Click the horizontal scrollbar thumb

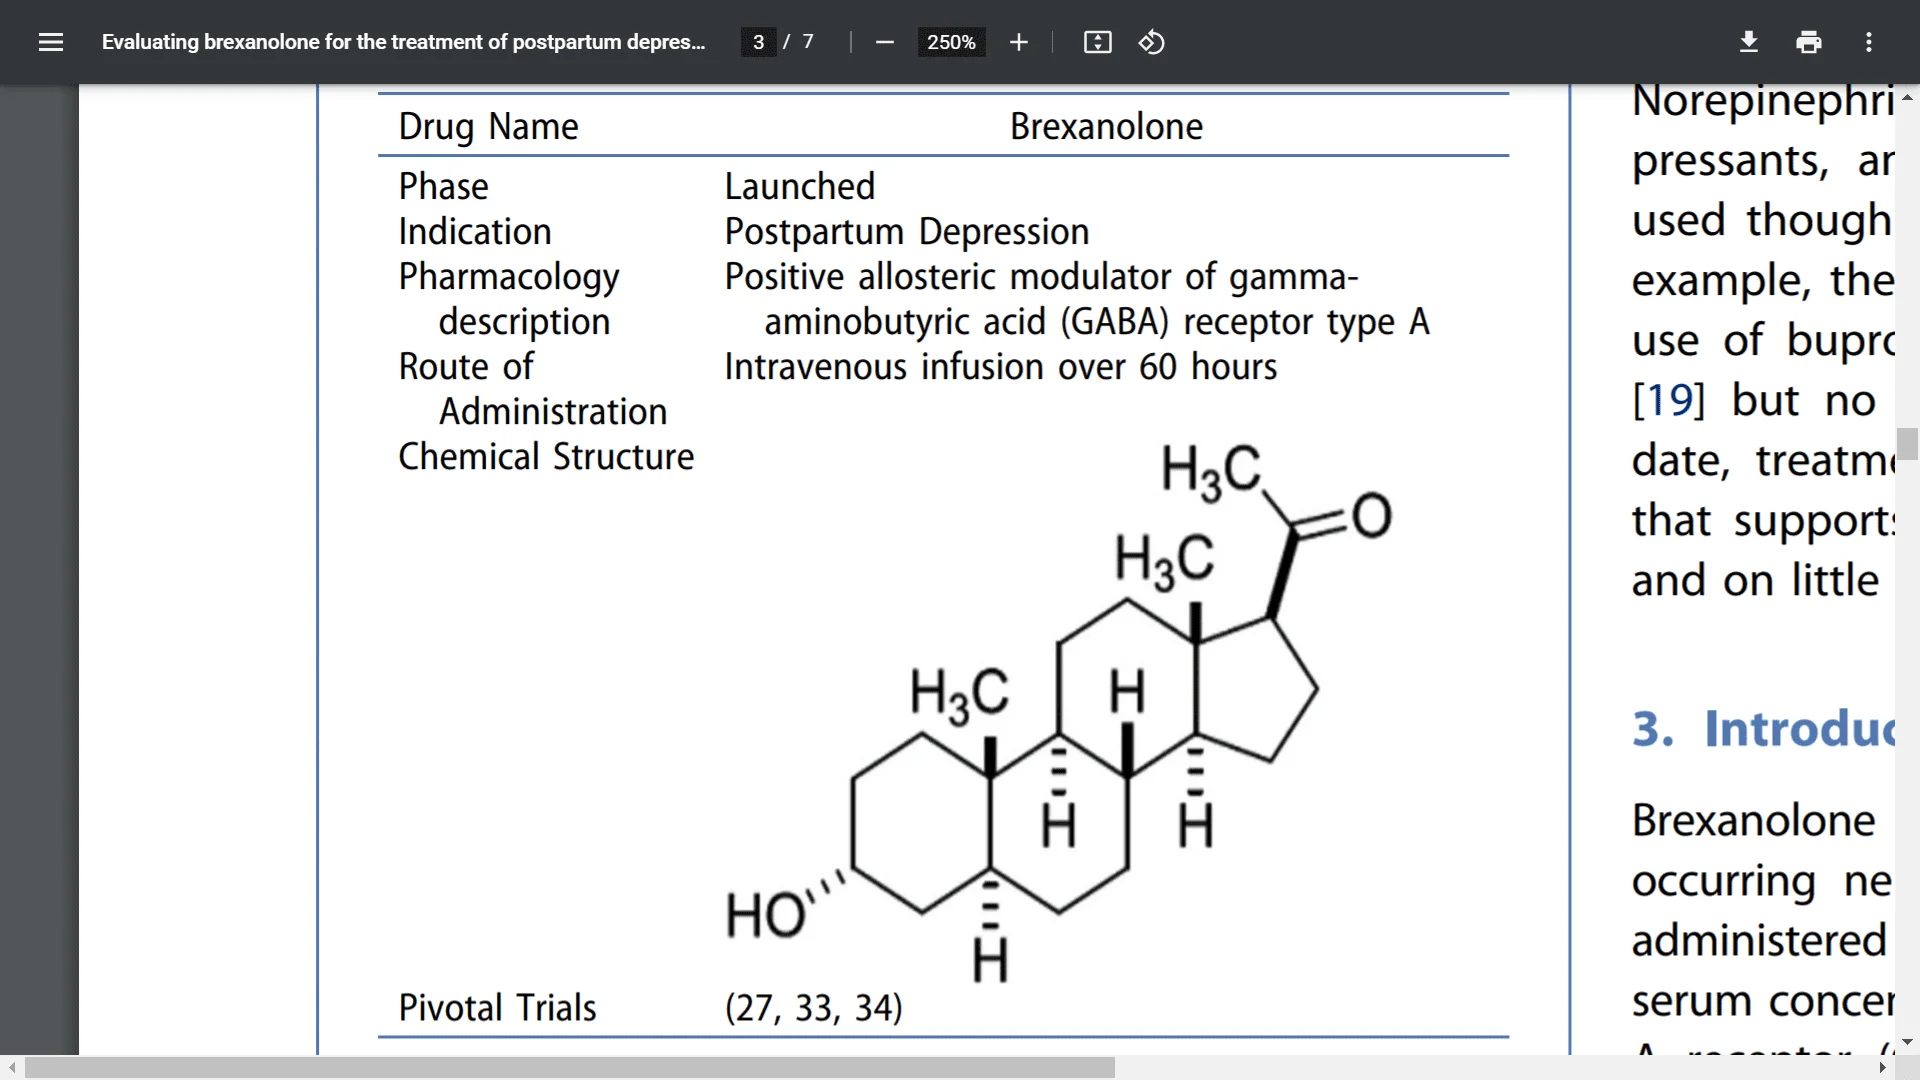570,1068
